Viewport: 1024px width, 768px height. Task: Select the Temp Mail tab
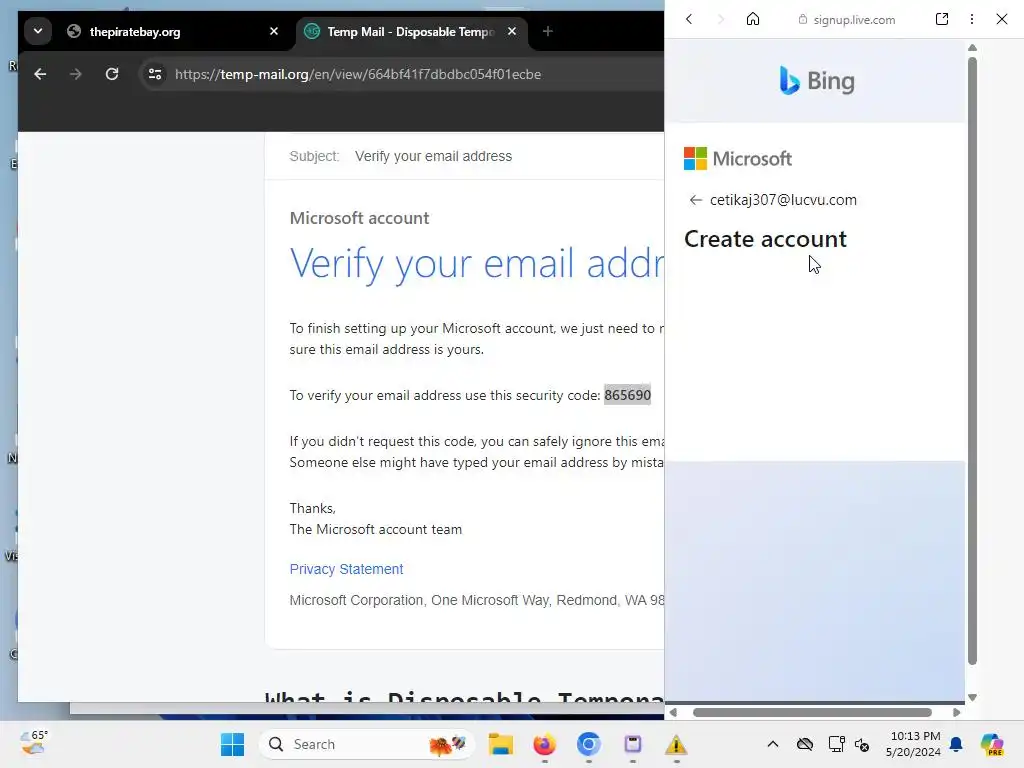click(411, 31)
